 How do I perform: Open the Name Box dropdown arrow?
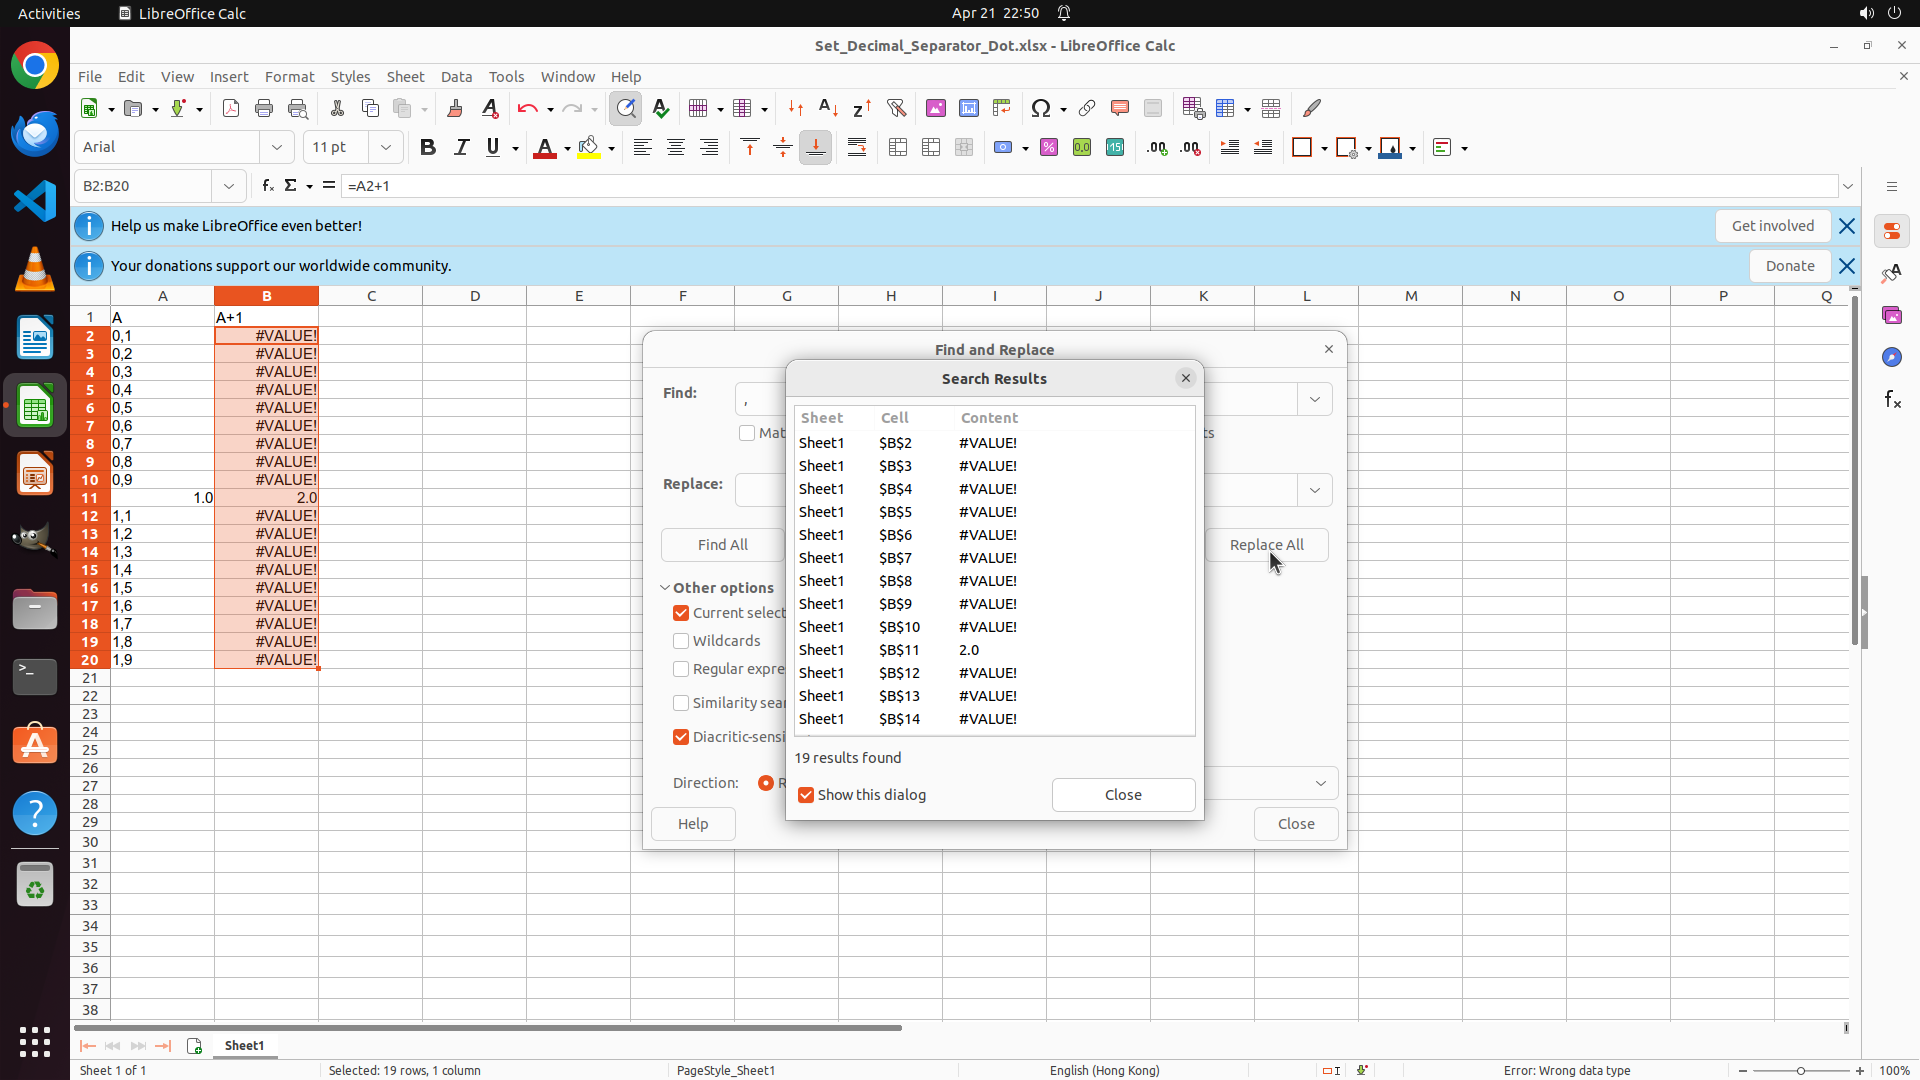click(229, 186)
